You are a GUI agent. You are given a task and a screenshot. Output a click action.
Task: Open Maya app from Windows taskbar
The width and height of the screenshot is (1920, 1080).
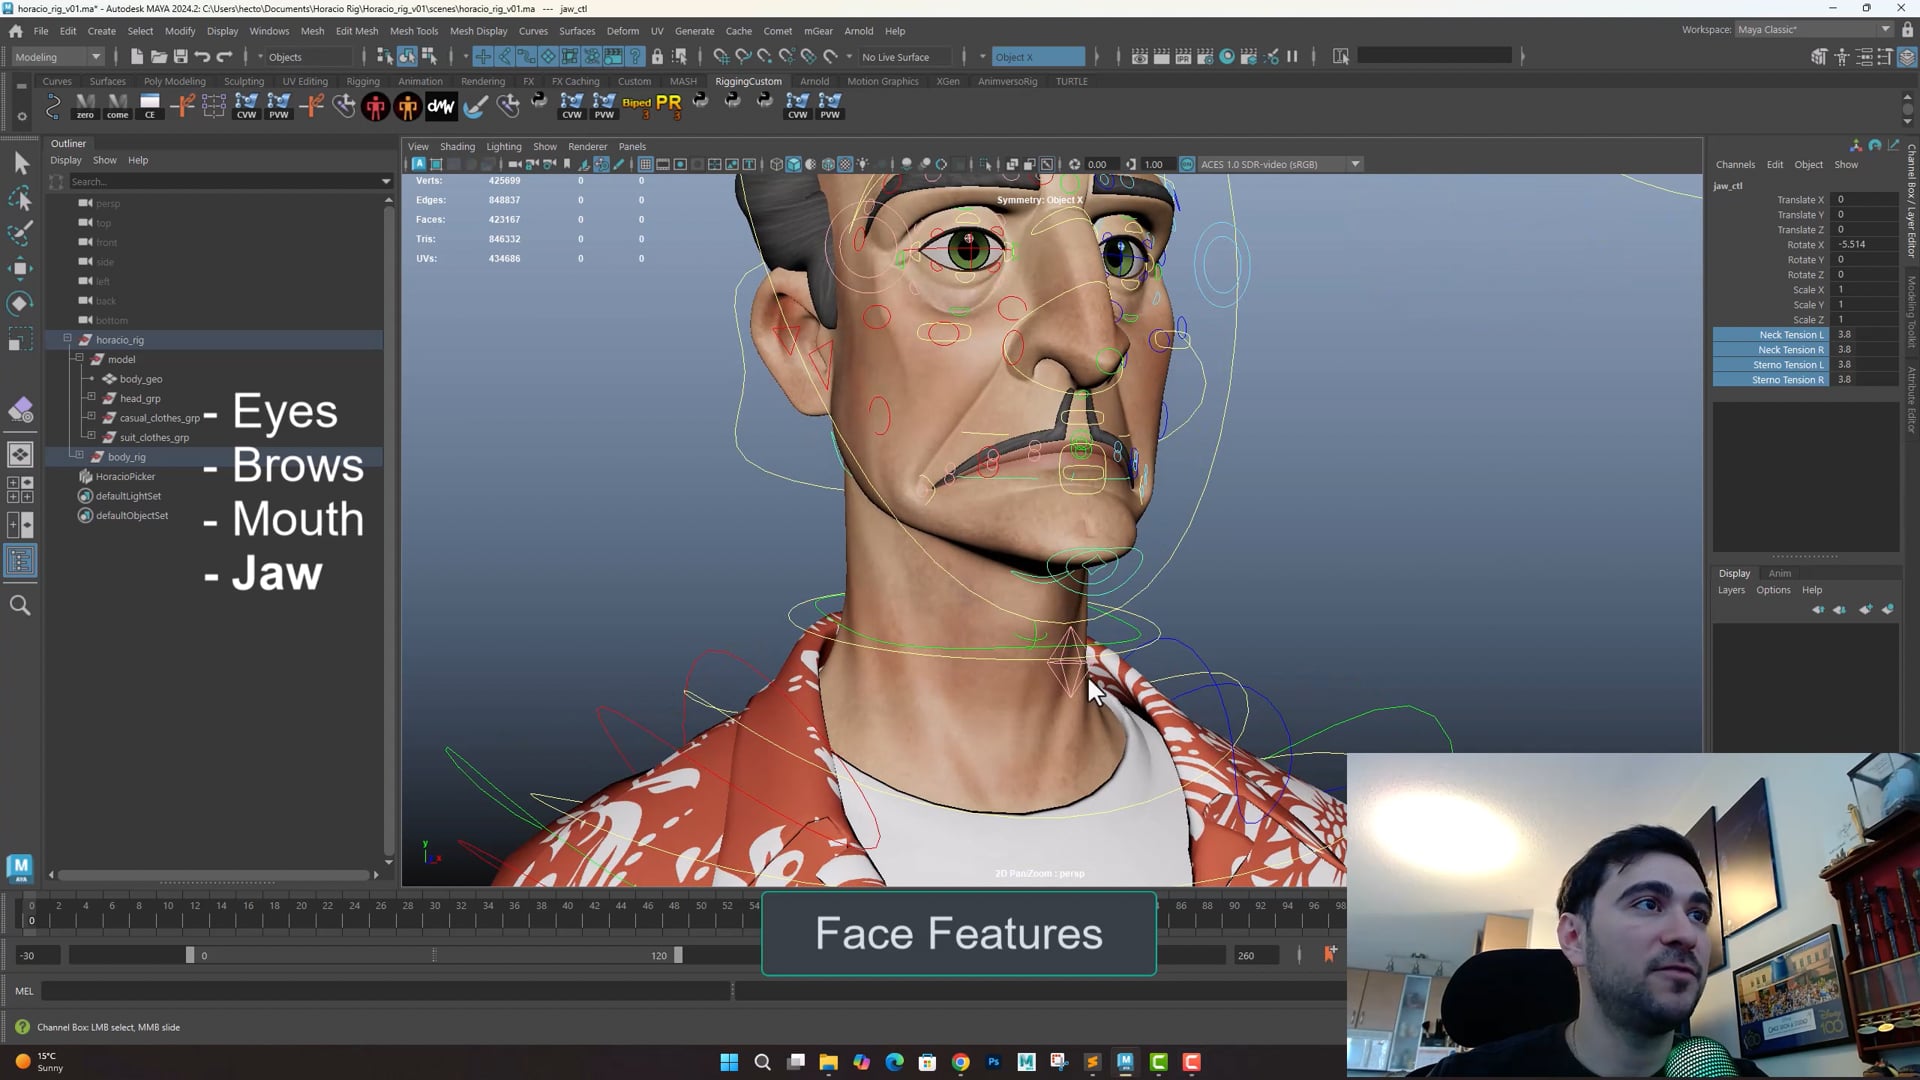point(1125,1062)
